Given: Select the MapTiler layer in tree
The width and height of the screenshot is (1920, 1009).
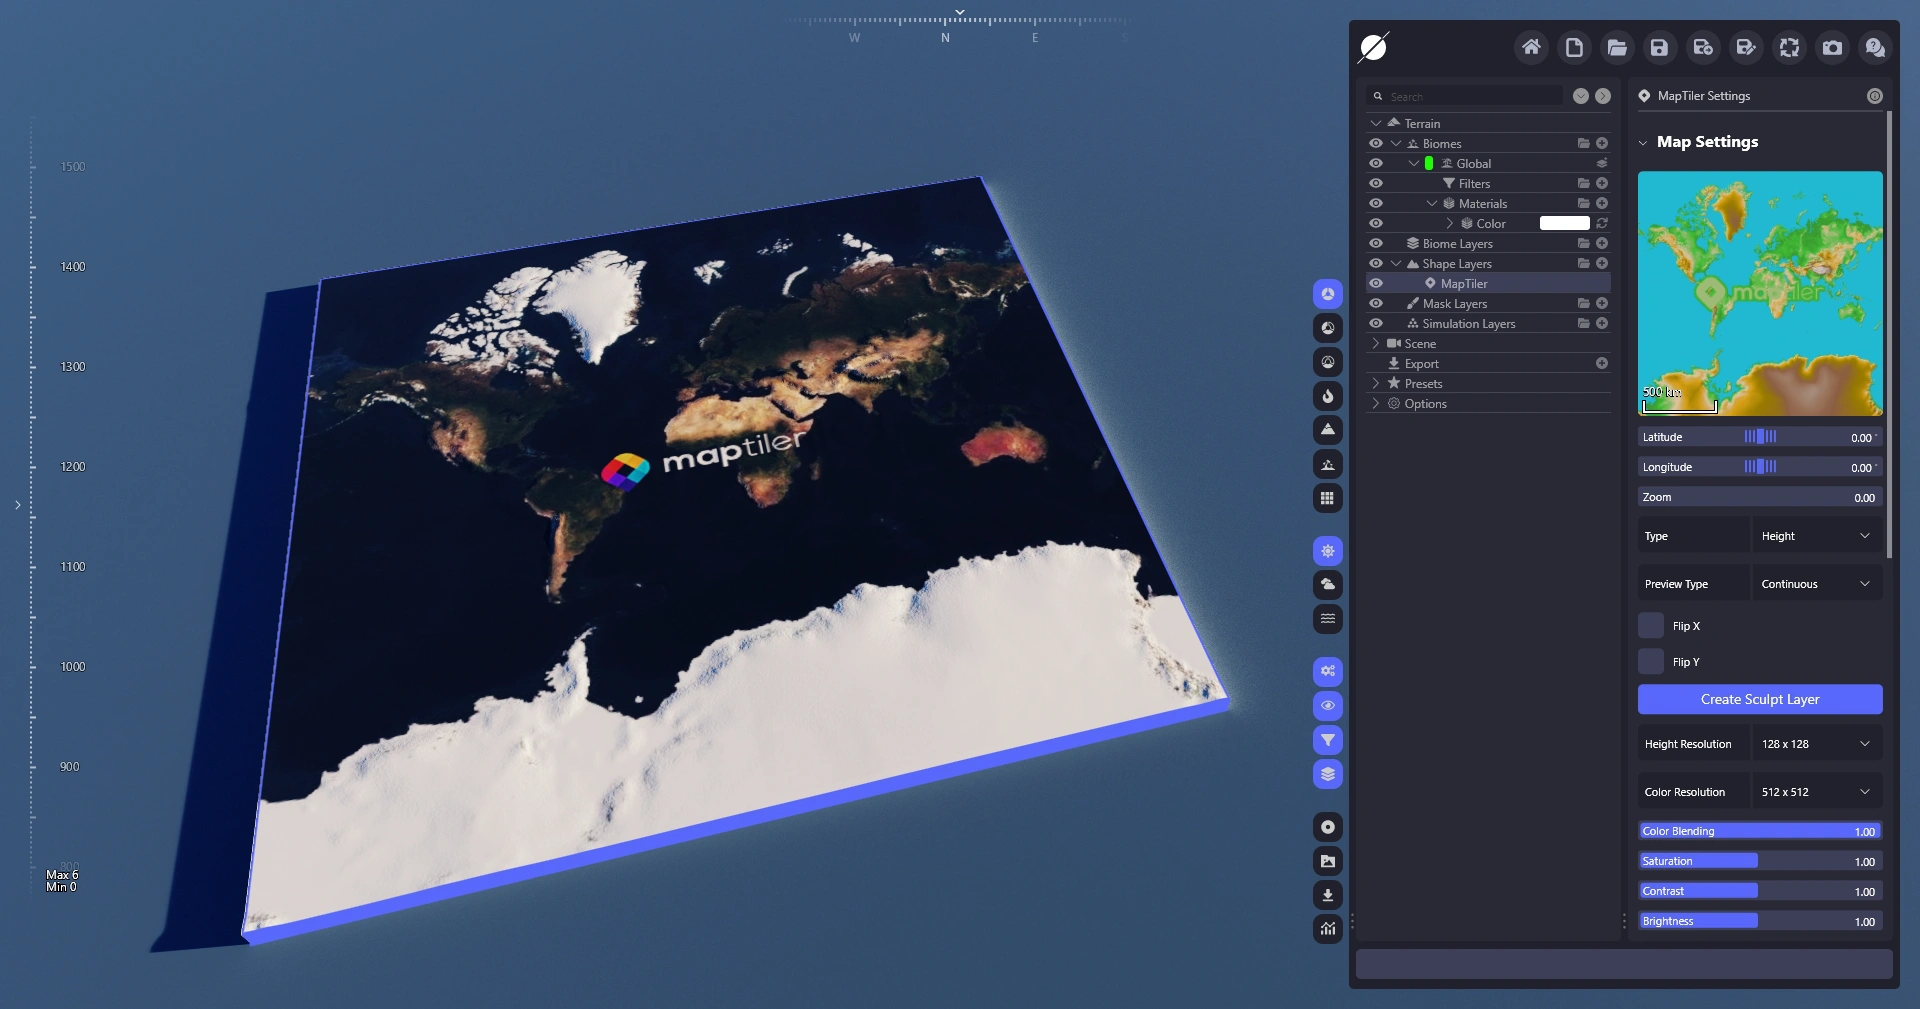Looking at the screenshot, I should coord(1463,283).
